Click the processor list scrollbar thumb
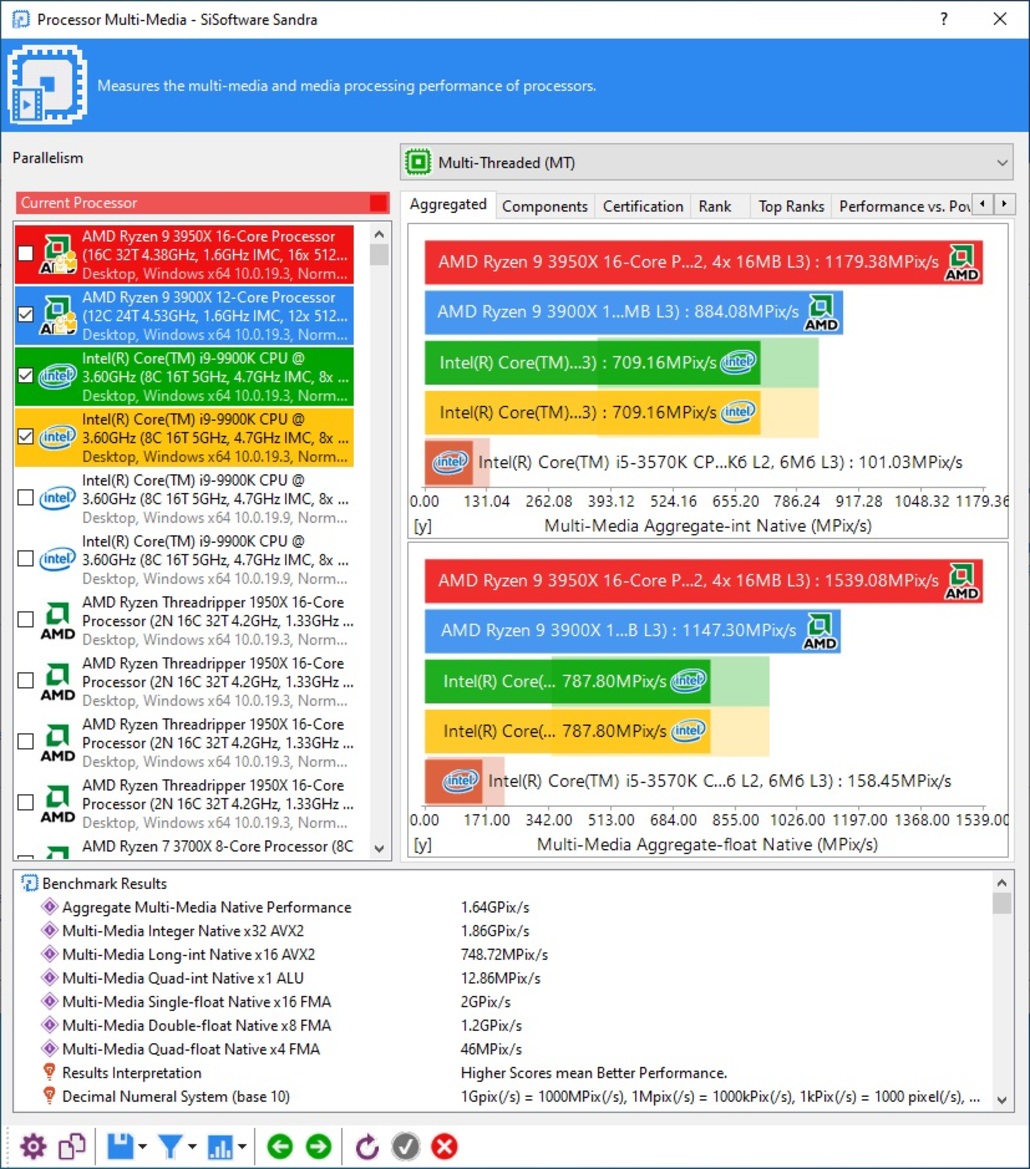Viewport: 1030px width, 1169px height. (379, 255)
